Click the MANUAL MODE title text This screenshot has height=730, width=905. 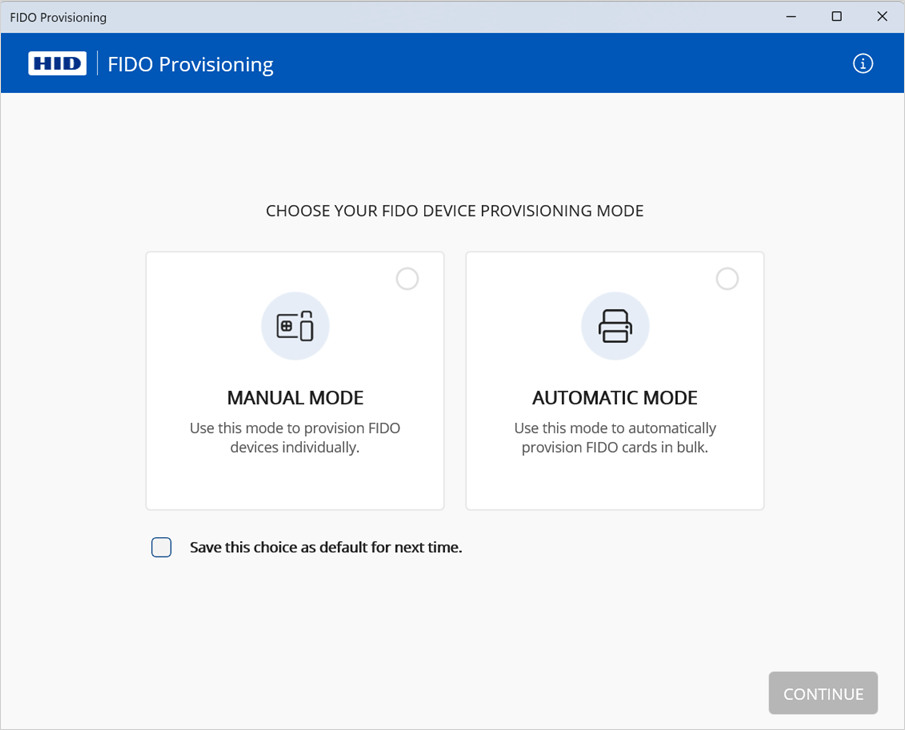(x=295, y=398)
